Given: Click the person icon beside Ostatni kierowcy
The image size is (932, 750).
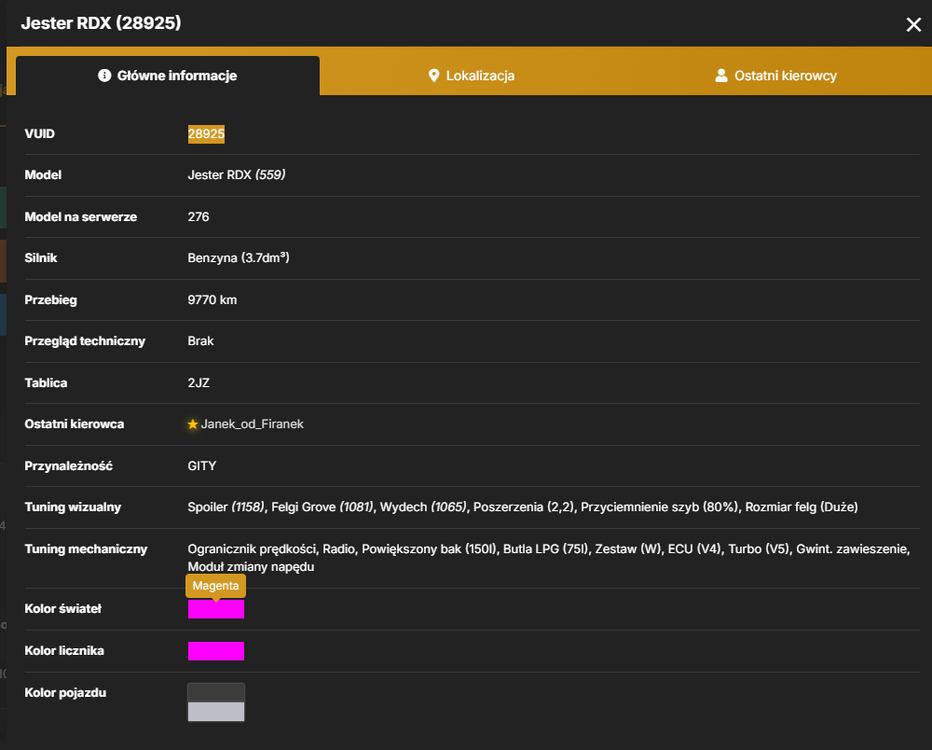Looking at the screenshot, I should [721, 75].
